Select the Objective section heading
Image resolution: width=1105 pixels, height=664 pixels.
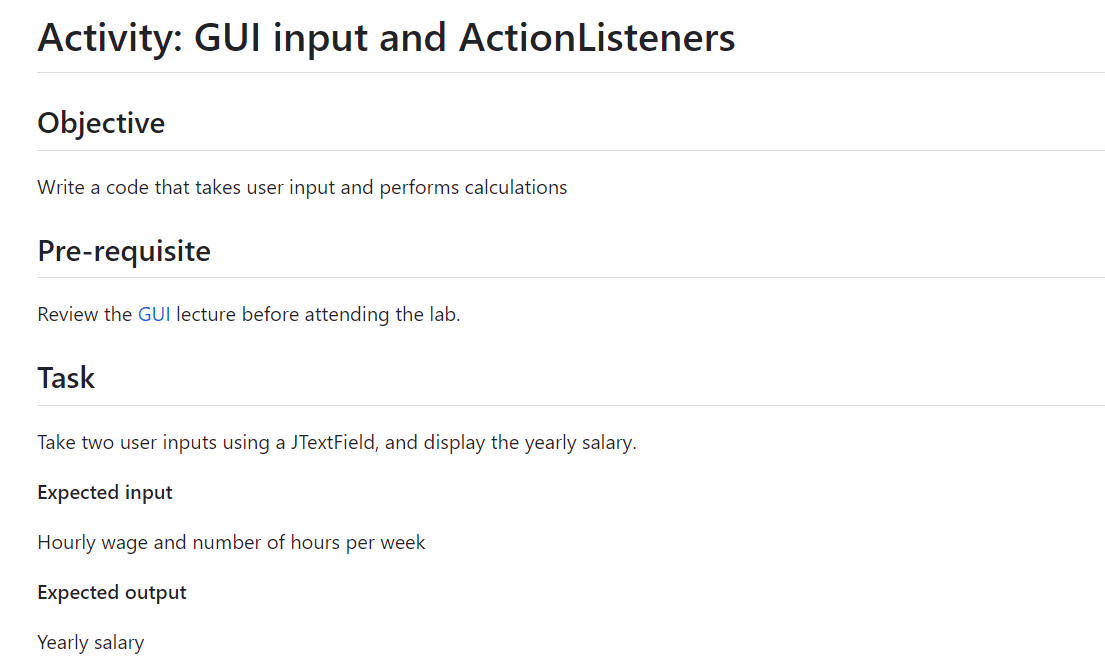101,123
